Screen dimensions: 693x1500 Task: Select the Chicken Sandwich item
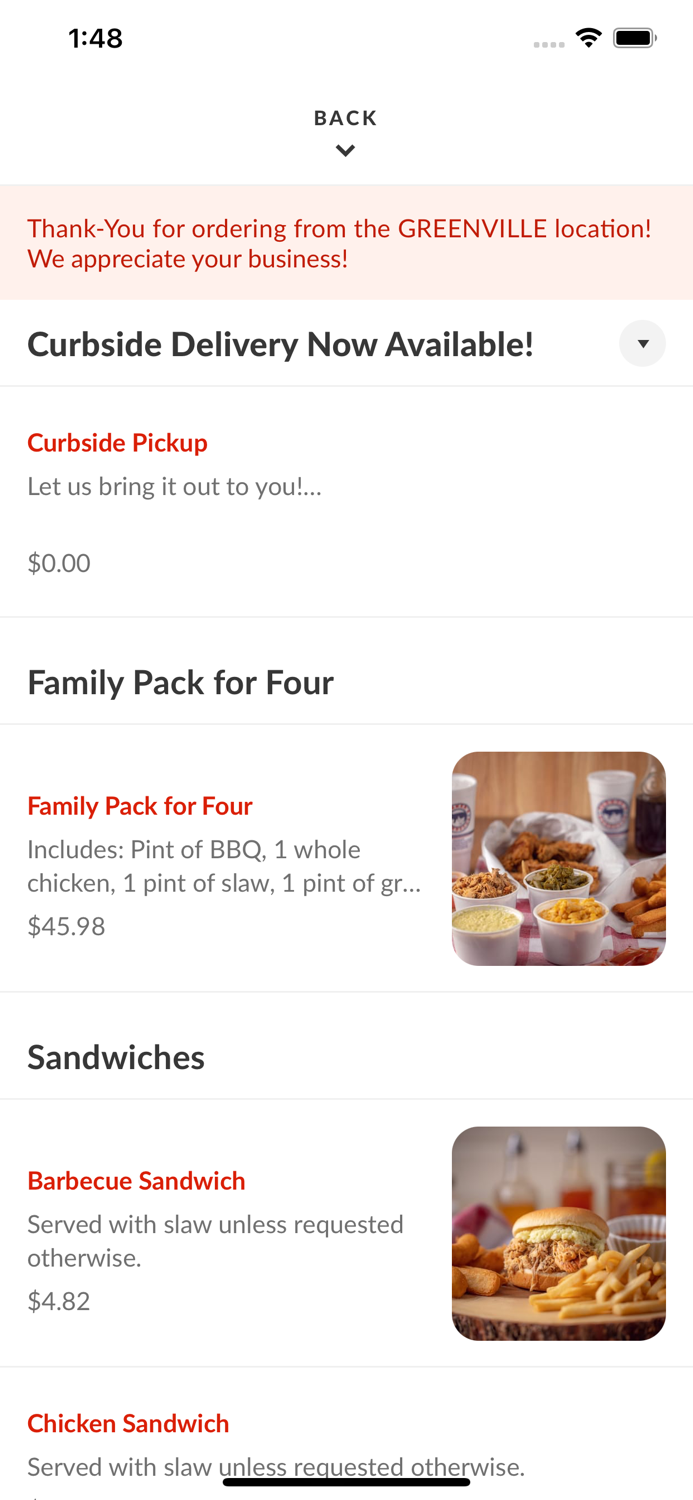tap(128, 1423)
